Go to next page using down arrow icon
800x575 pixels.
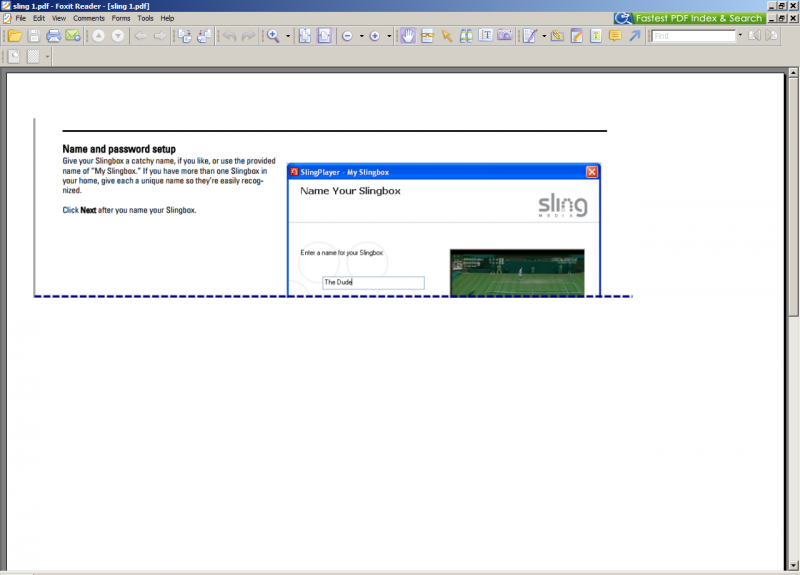pyautogui.click(x=118, y=36)
